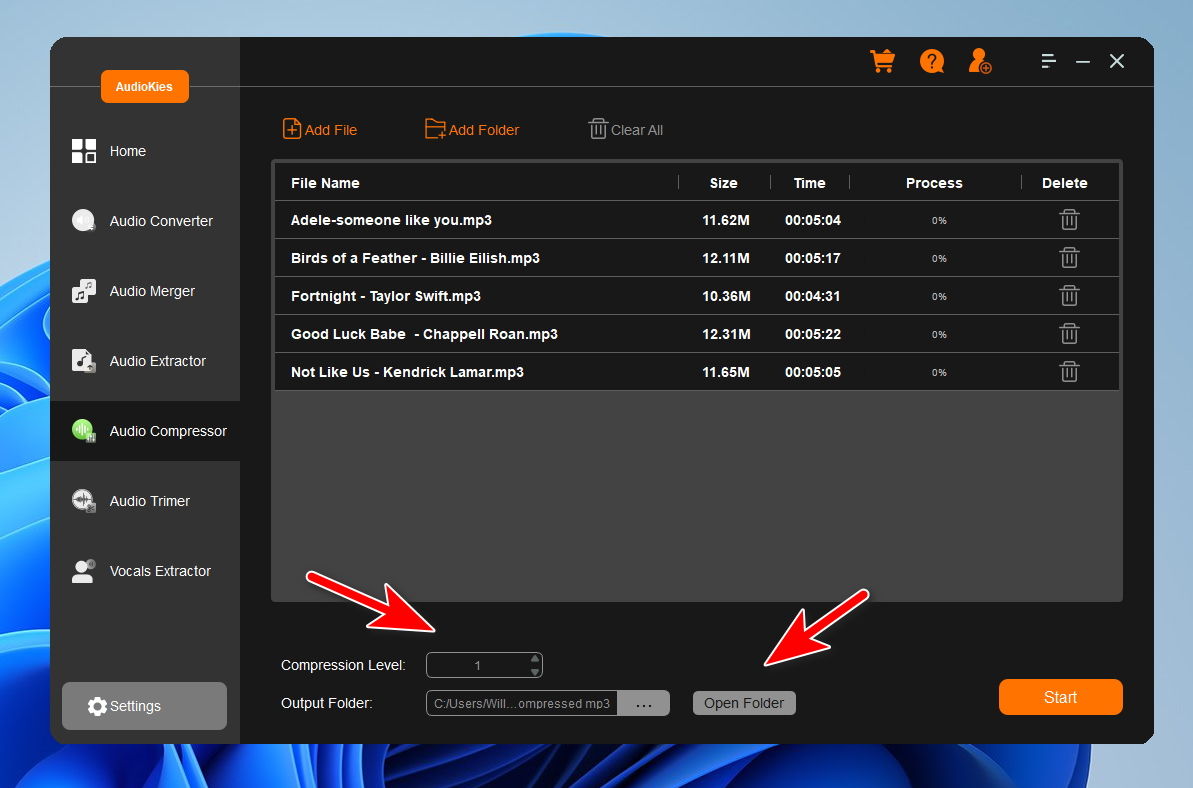Click Time column header
Viewport: 1193px width, 788px height.
click(810, 183)
